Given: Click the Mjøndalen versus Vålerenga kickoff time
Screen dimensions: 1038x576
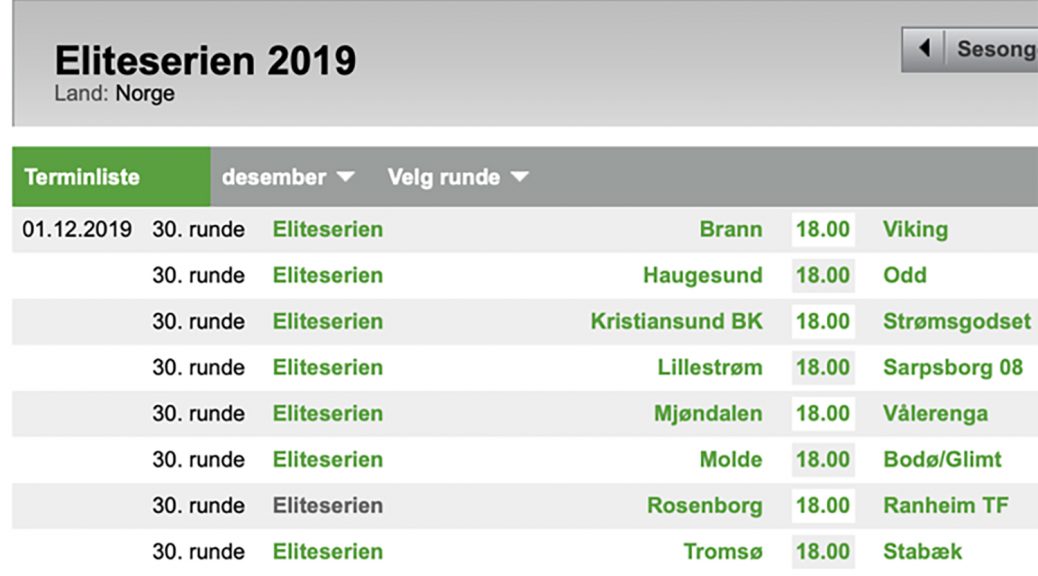Looking at the screenshot, I should pyautogui.click(x=822, y=413).
